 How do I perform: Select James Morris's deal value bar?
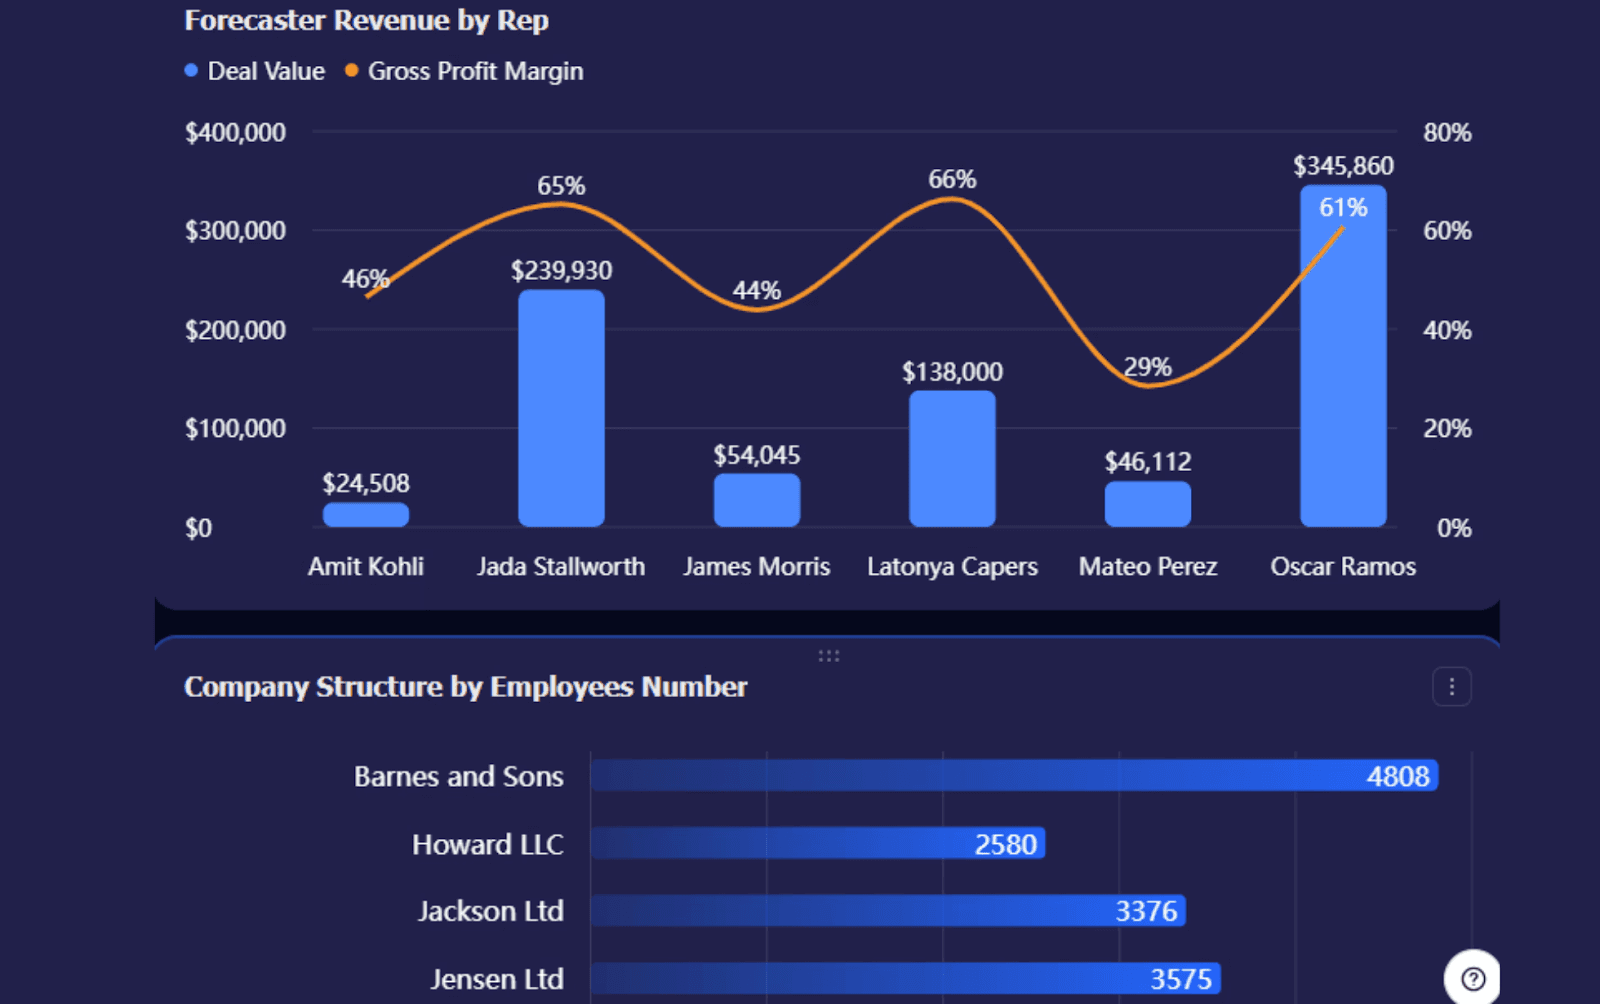tap(757, 500)
